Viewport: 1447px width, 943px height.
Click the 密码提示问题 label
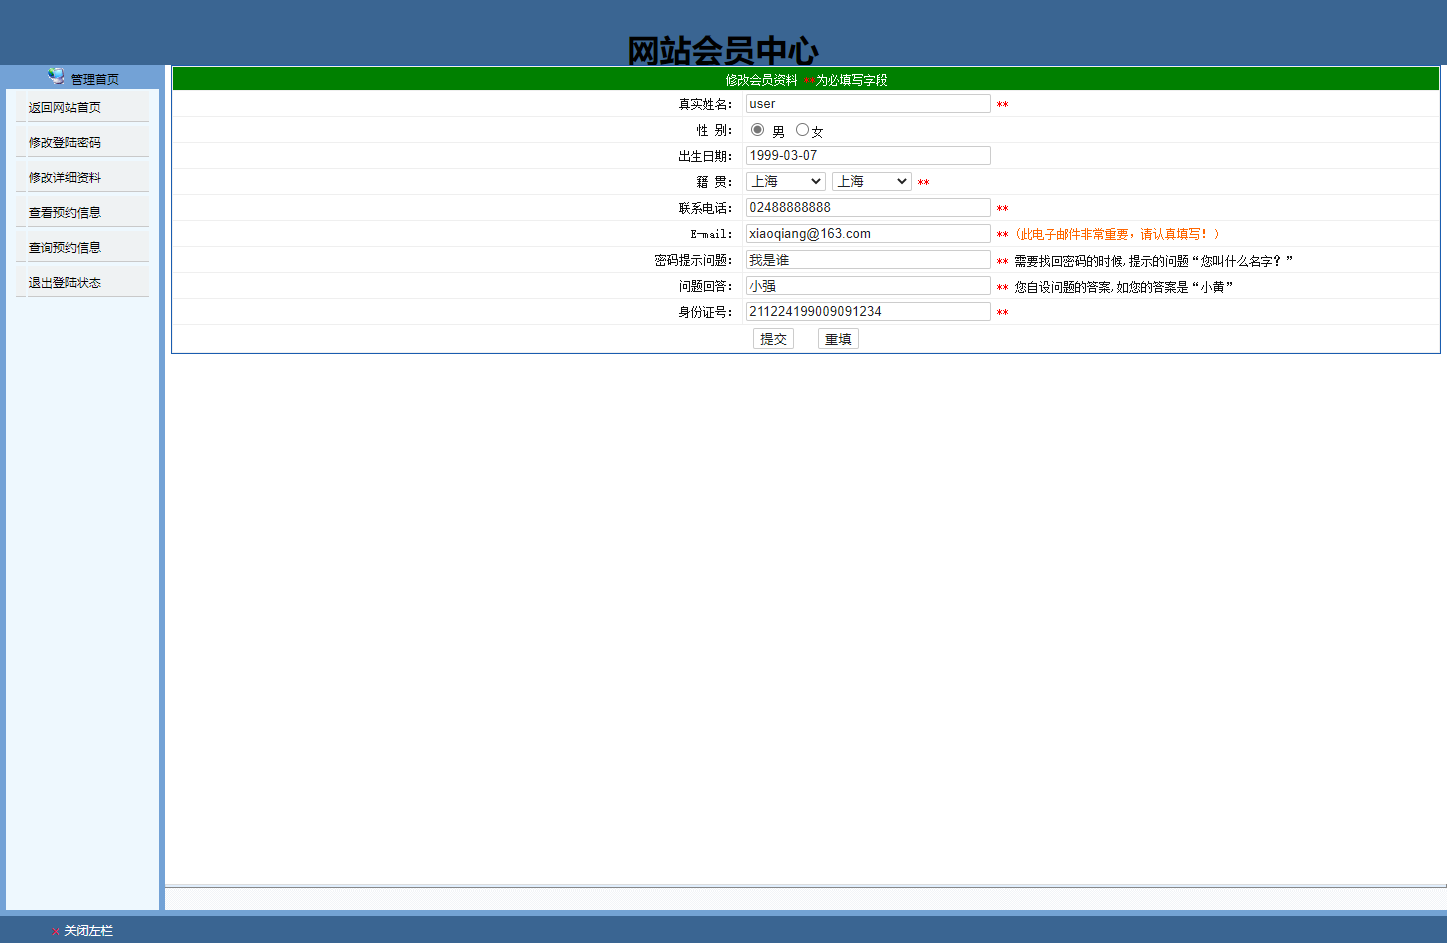click(693, 260)
